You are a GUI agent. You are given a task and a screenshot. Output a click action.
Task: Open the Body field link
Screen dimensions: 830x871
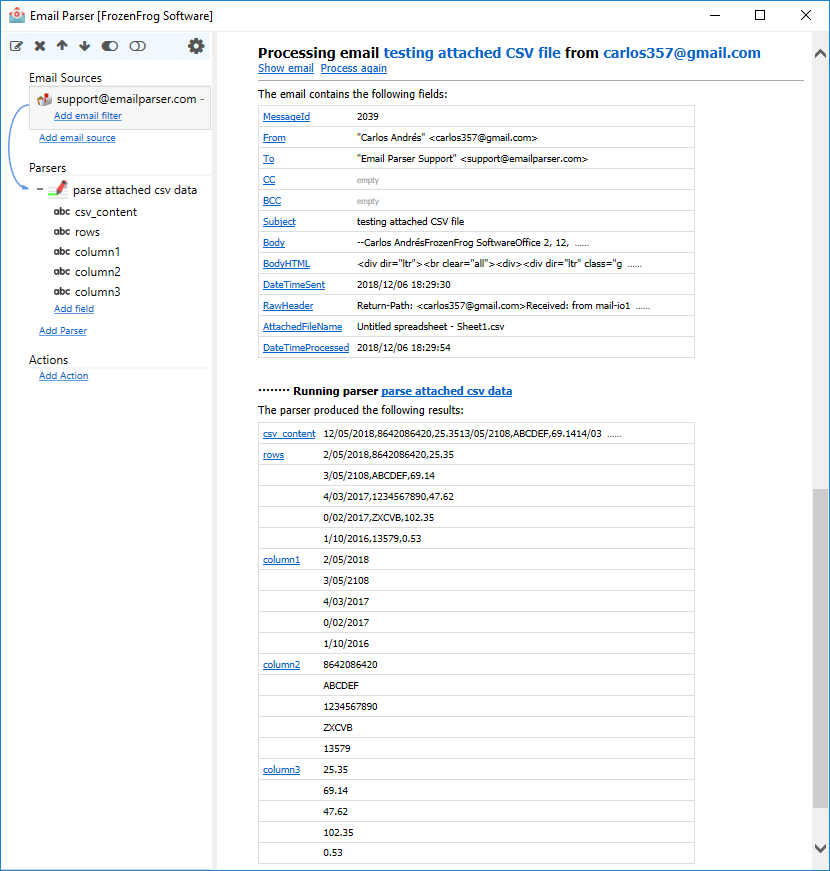pos(273,243)
